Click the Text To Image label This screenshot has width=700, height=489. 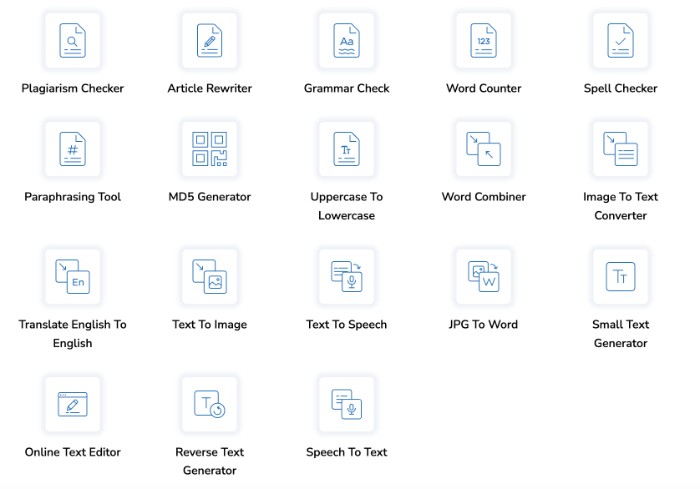(x=210, y=325)
